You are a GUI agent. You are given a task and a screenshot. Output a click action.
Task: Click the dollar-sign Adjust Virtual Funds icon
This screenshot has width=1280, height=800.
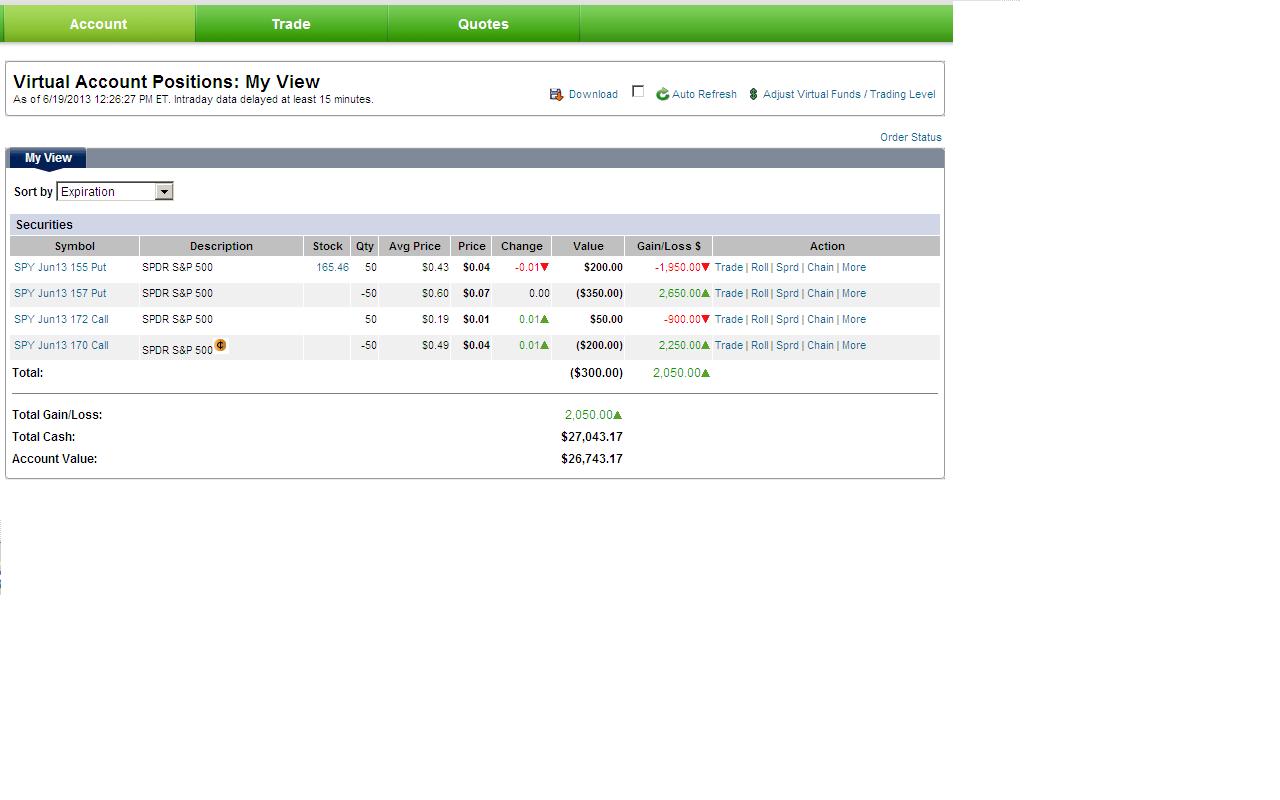753,94
